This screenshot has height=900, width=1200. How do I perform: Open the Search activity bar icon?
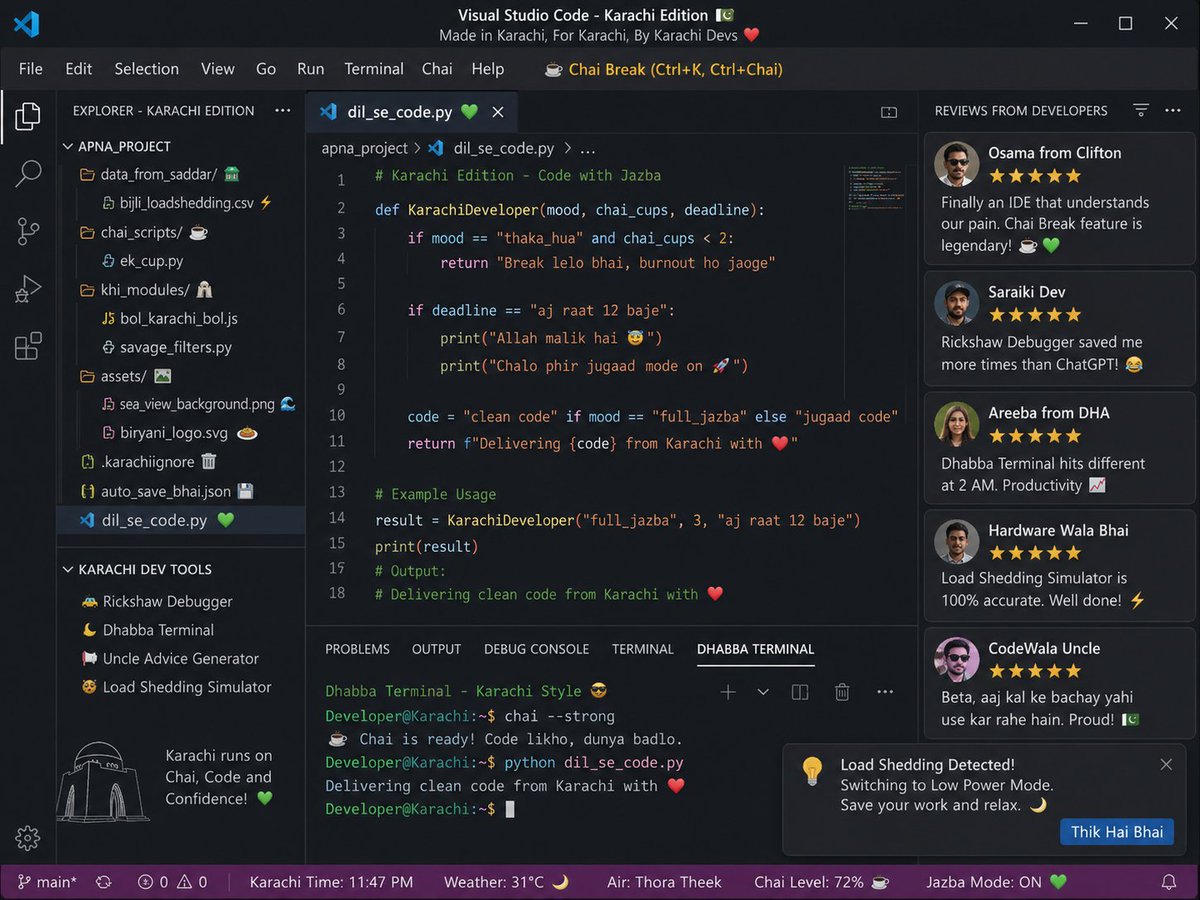(28, 173)
